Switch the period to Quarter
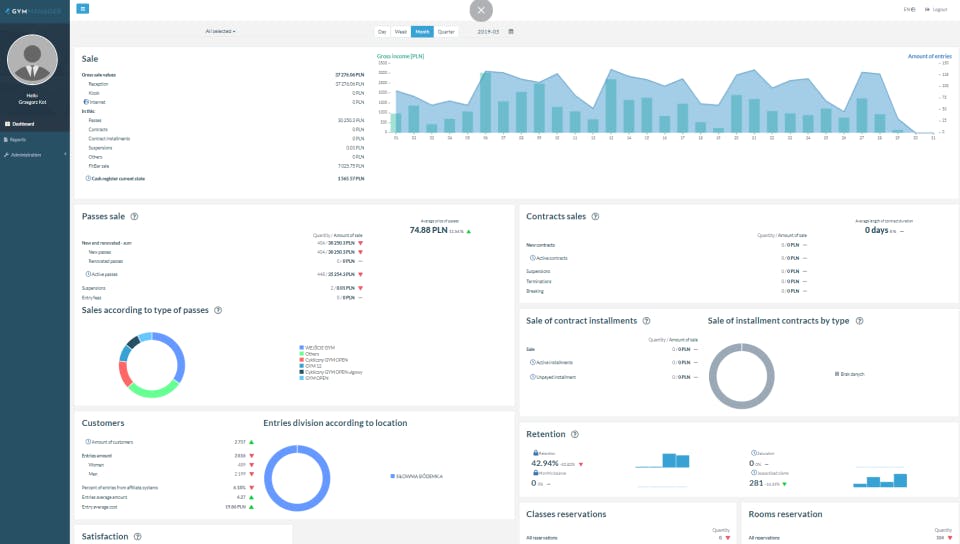 [446, 32]
